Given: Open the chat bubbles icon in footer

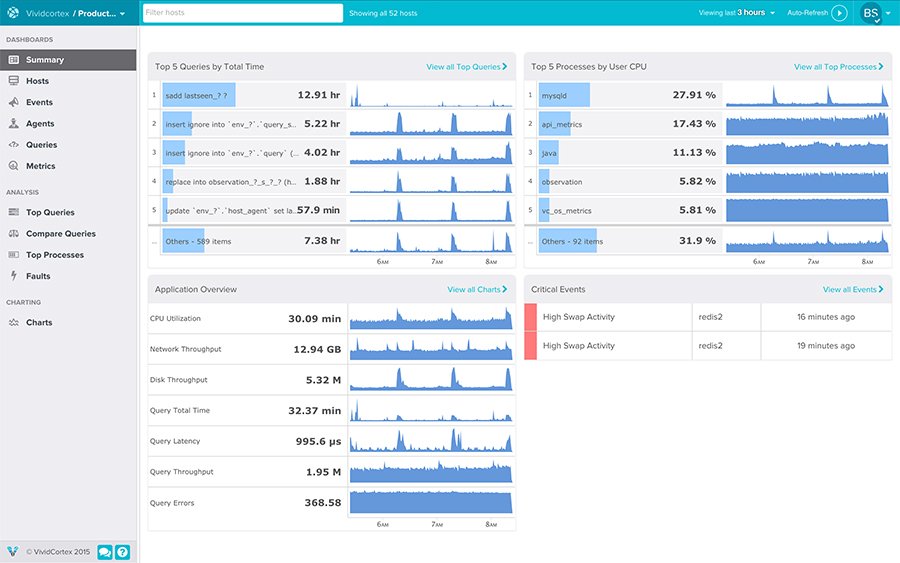Looking at the screenshot, I should [x=105, y=551].
